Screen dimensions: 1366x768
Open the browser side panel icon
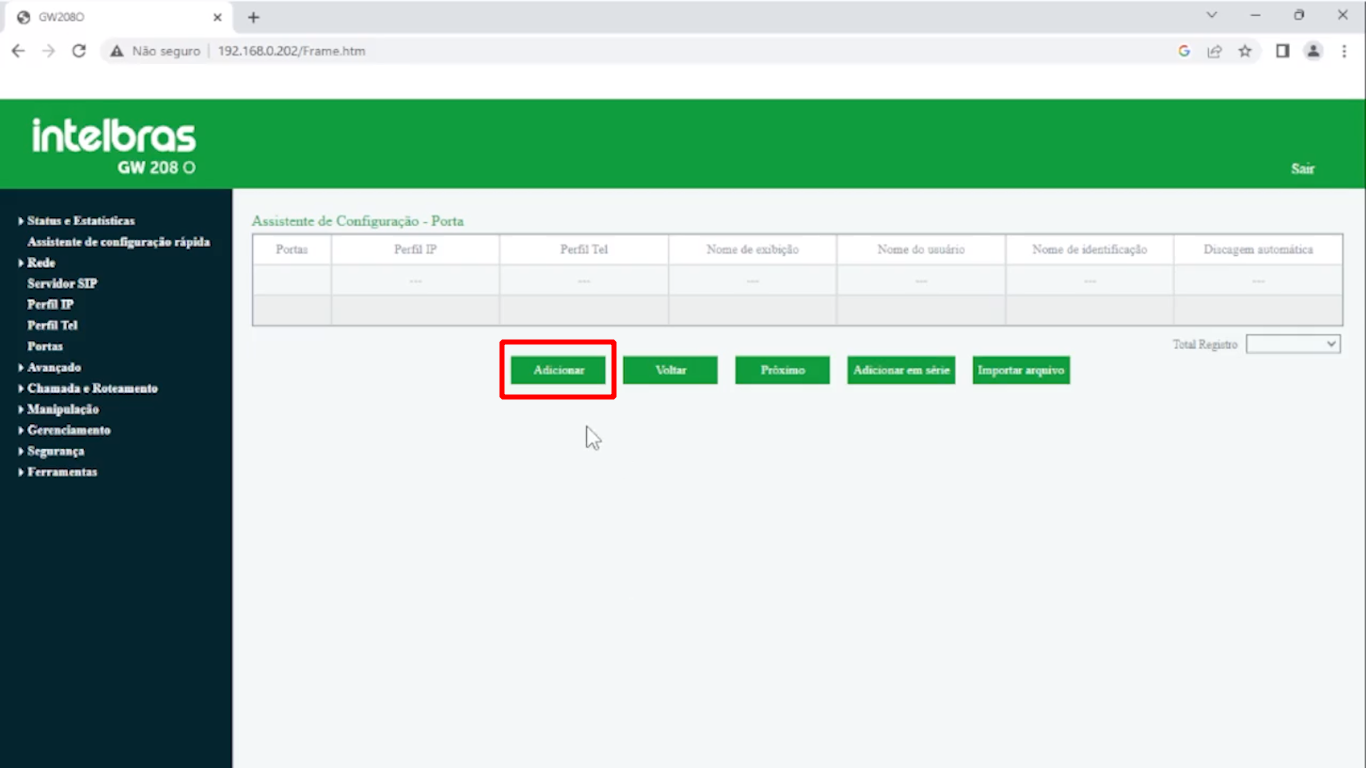coord(1283,51)
